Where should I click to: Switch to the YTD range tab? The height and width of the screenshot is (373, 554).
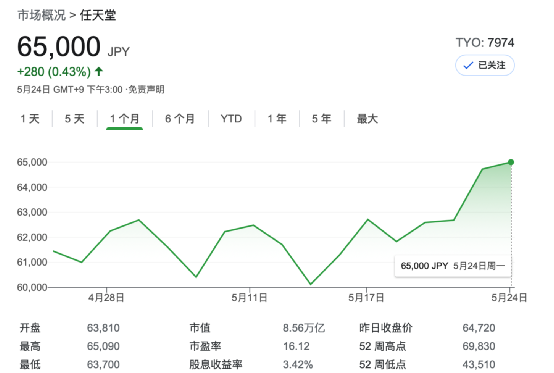pos(231,119)
